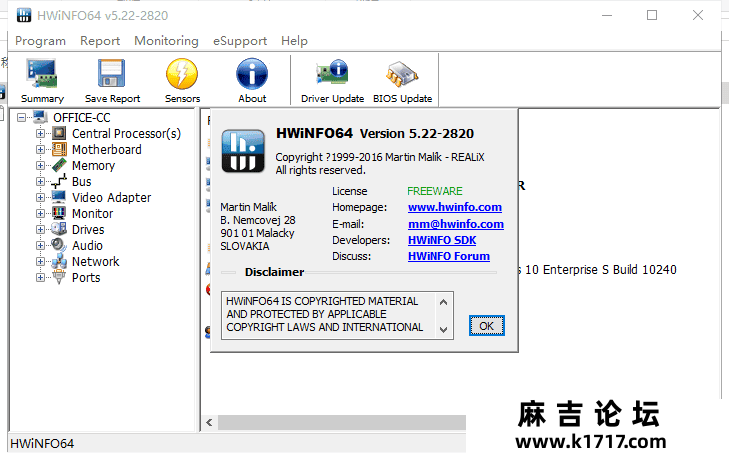729x460 pixels.
Task: Click the Version 5.22-2820 heading text
Action: [x=417, y=134]
